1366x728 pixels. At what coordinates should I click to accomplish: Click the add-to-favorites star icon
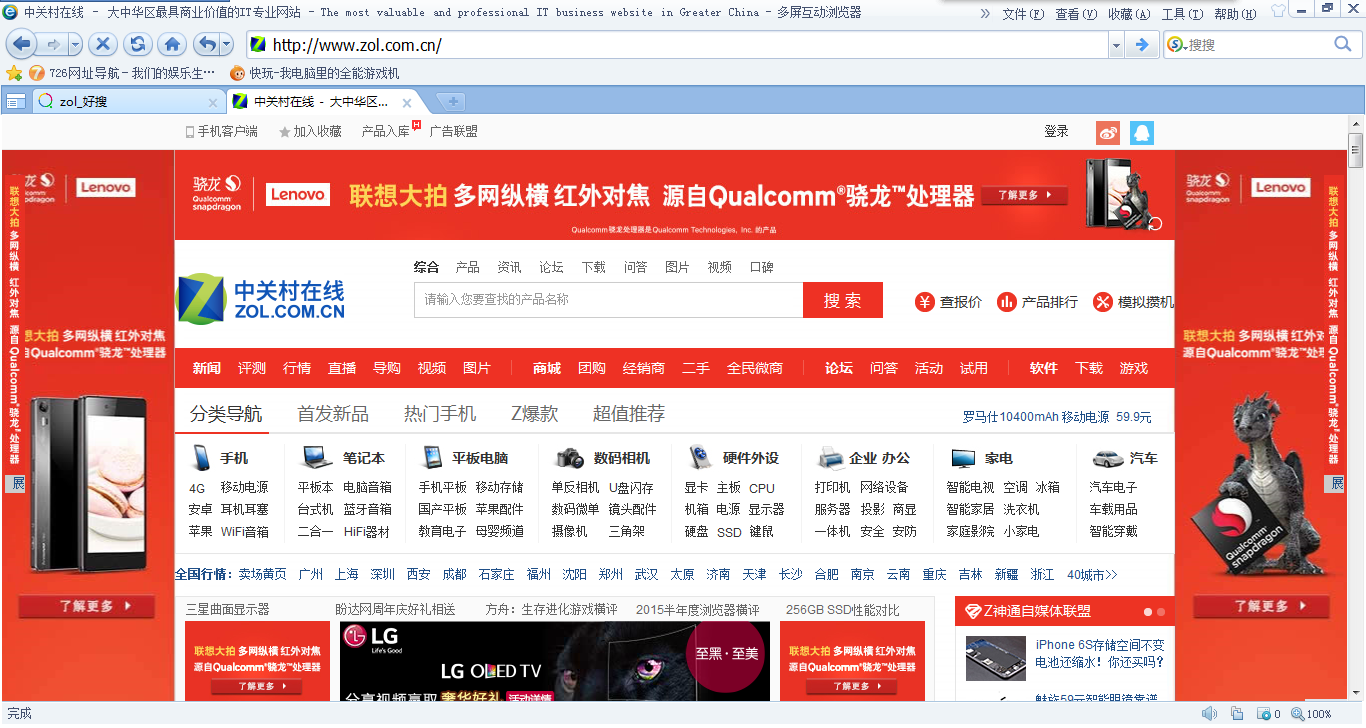pyautogui.click(x=14, y=73)
